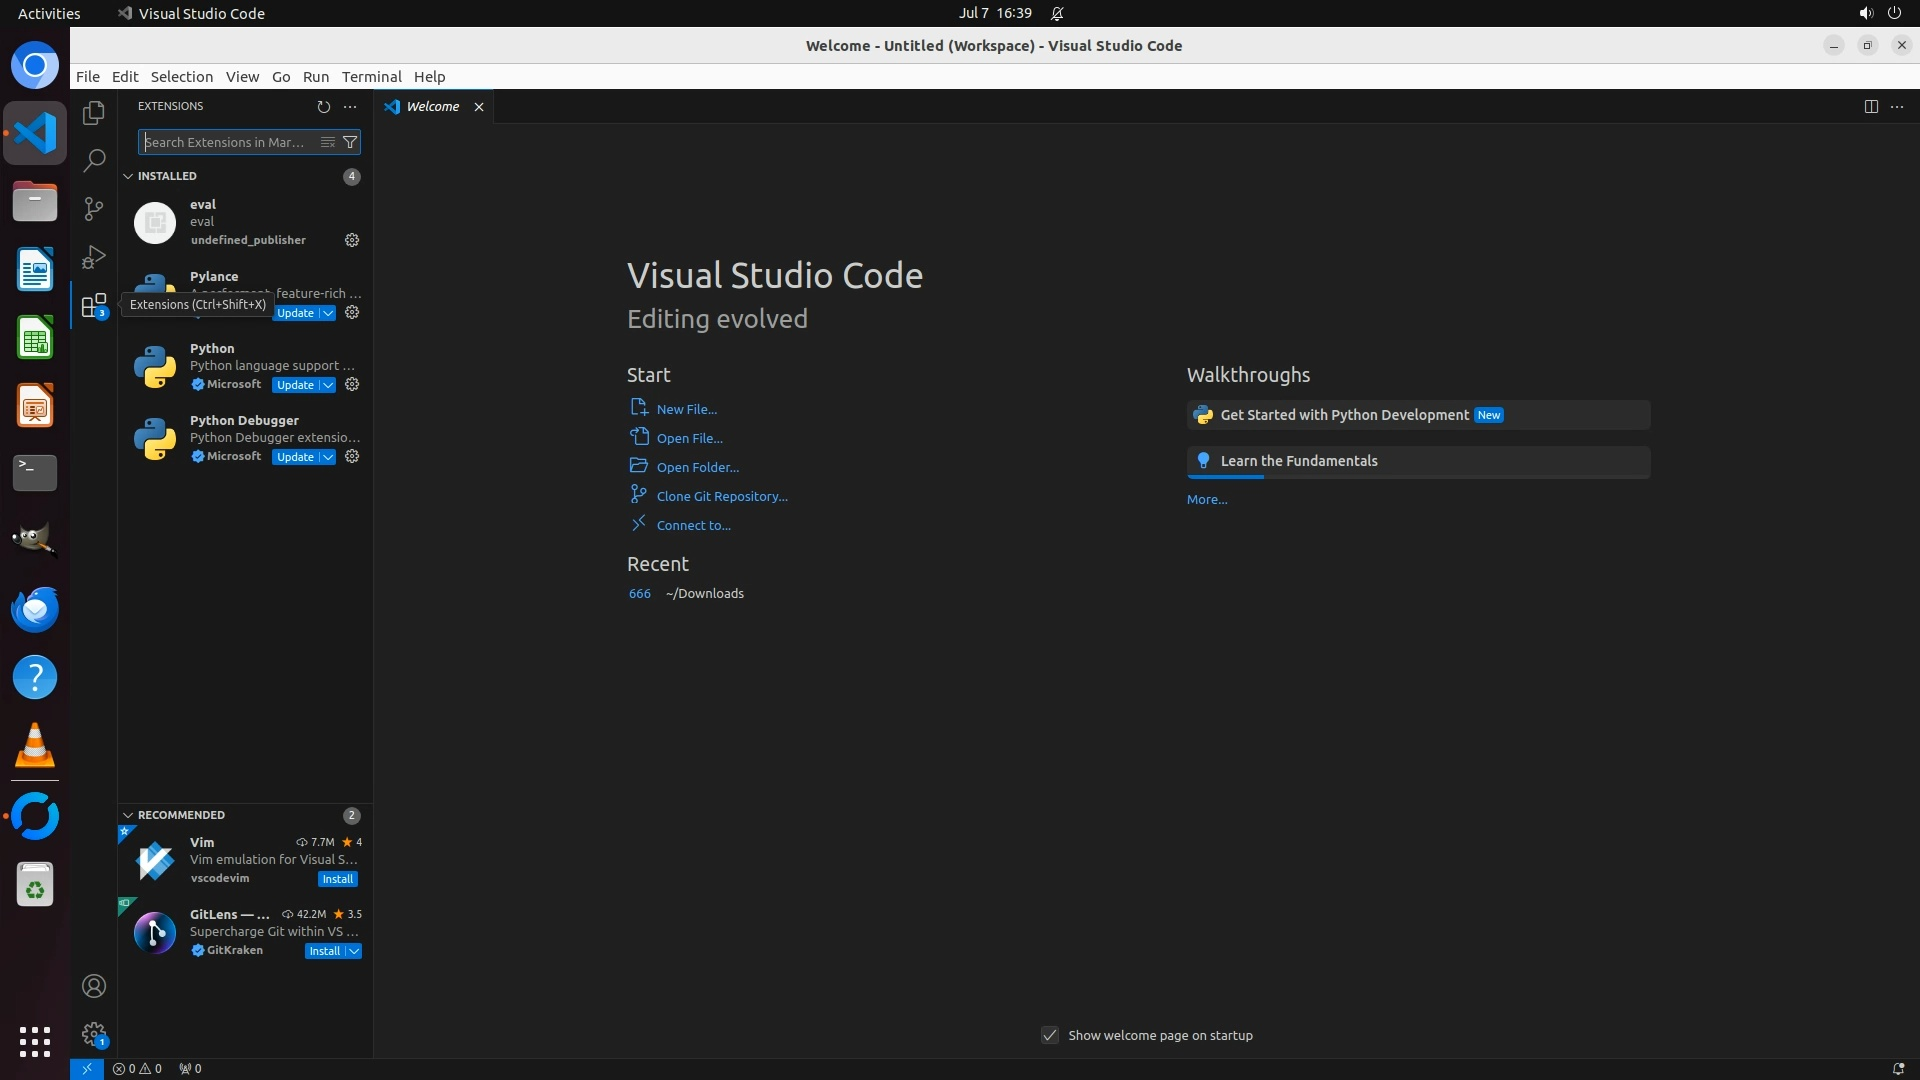
Task: Open the Source Control view
Action: [x=93, y=208]
